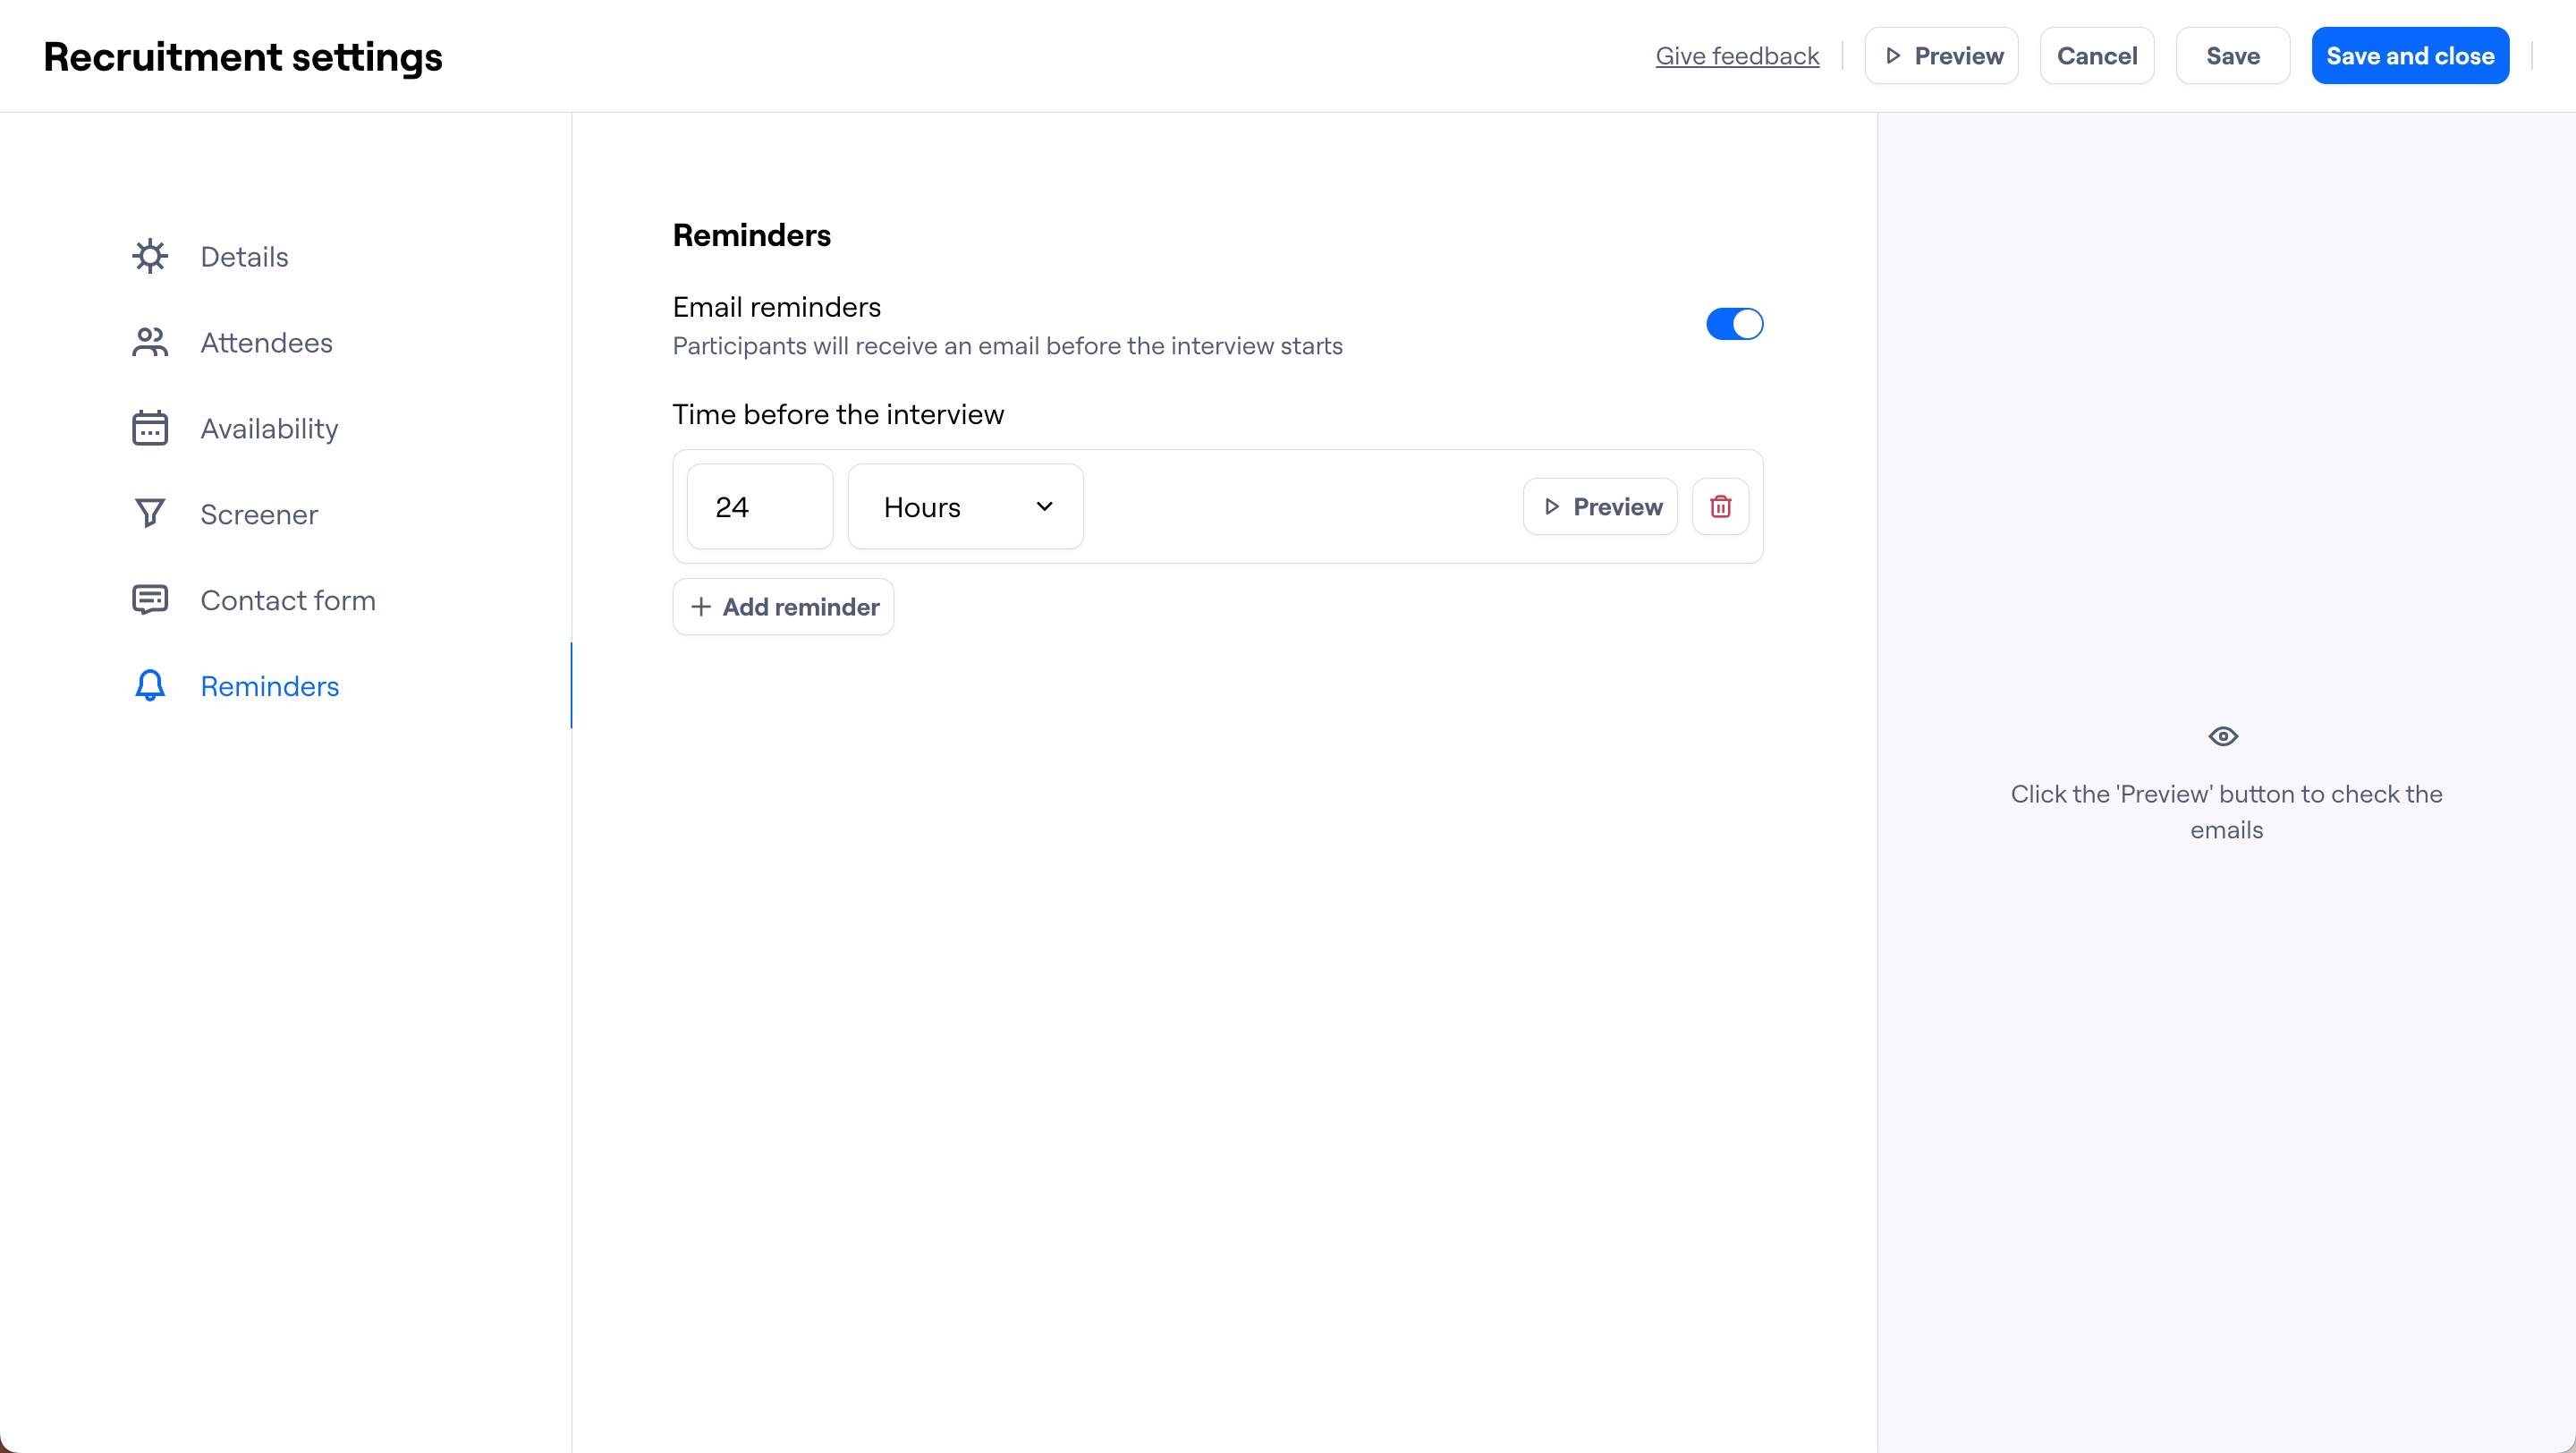Disable the Email reminders toggle
Screen dimensions: 2576x1453
pos(1734,324)
